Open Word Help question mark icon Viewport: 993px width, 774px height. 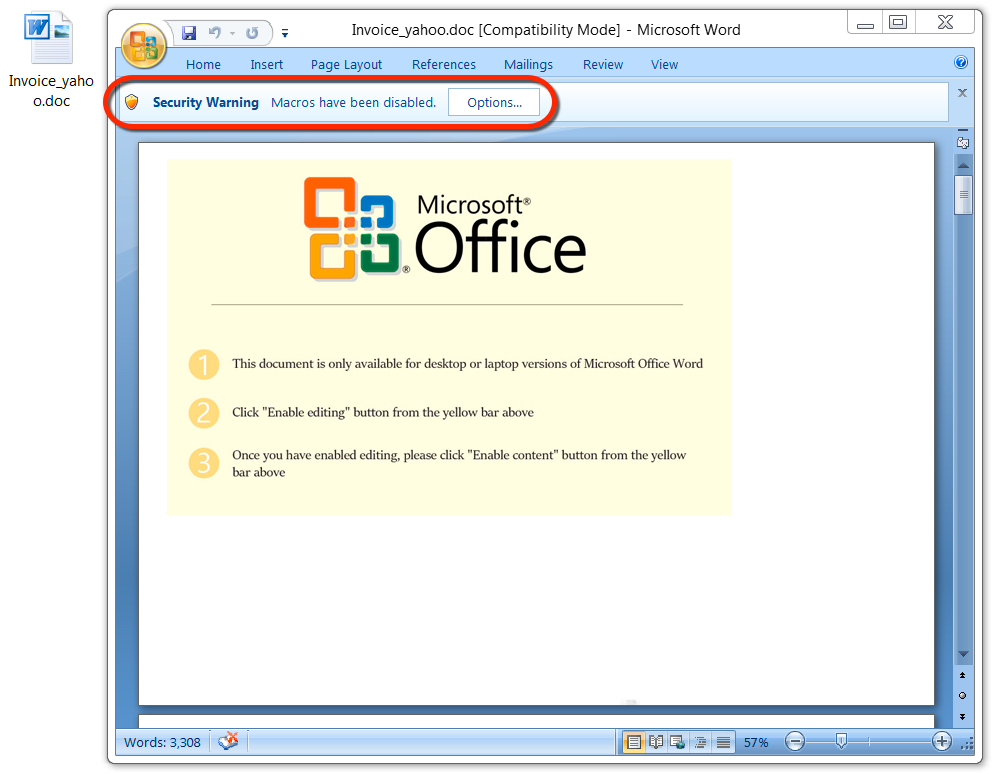961,62
